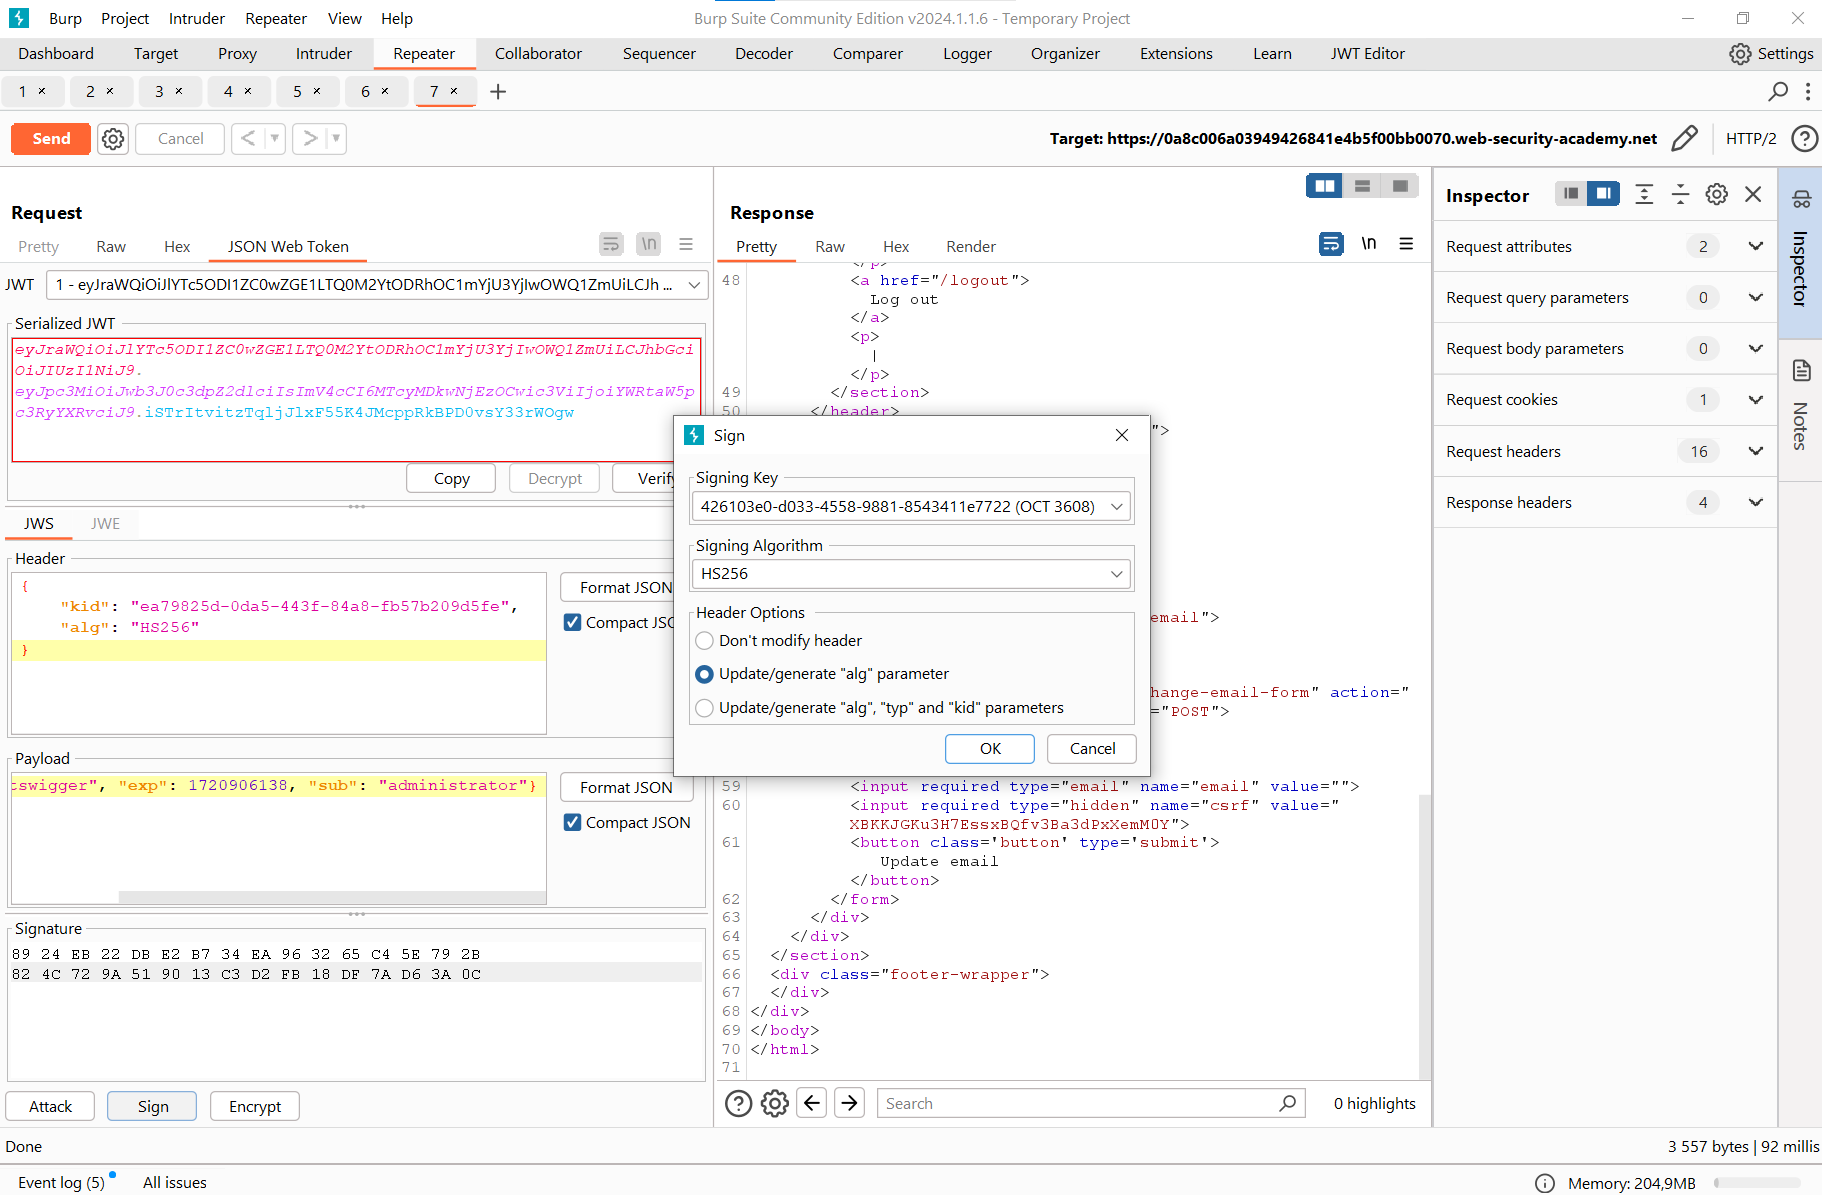1822x1195 pixels.
Task: Collapse all Inspector sections icon
Action: pyautogui.click(x=1680, y=195)
